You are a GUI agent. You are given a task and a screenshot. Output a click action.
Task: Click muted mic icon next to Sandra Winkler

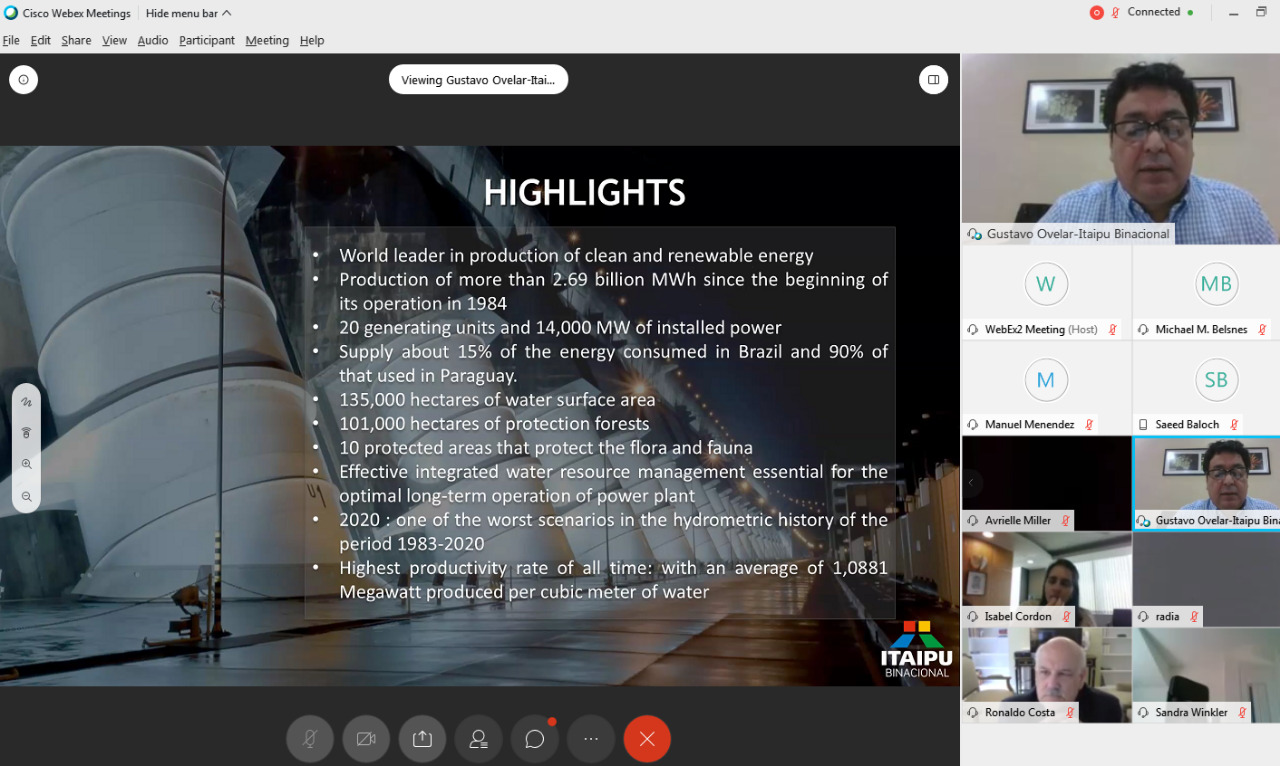pos(1243,713)
